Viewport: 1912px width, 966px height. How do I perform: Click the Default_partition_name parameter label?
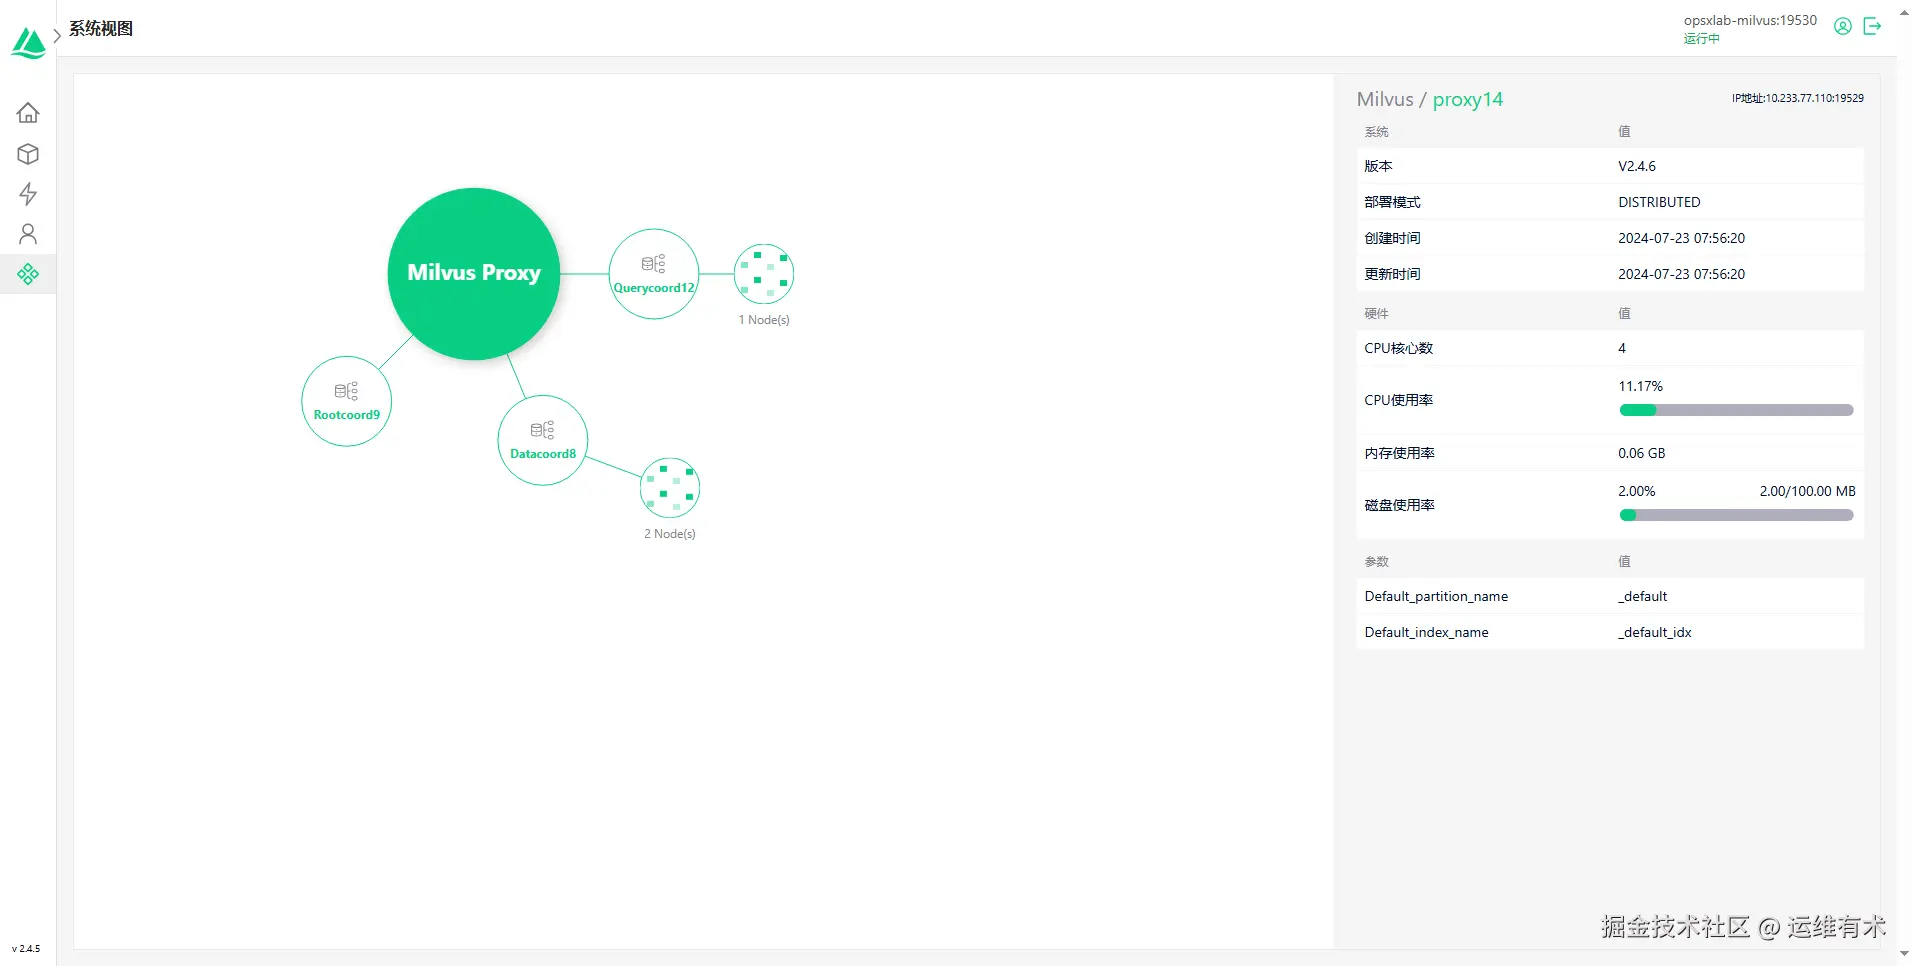tap(1436, 596)
